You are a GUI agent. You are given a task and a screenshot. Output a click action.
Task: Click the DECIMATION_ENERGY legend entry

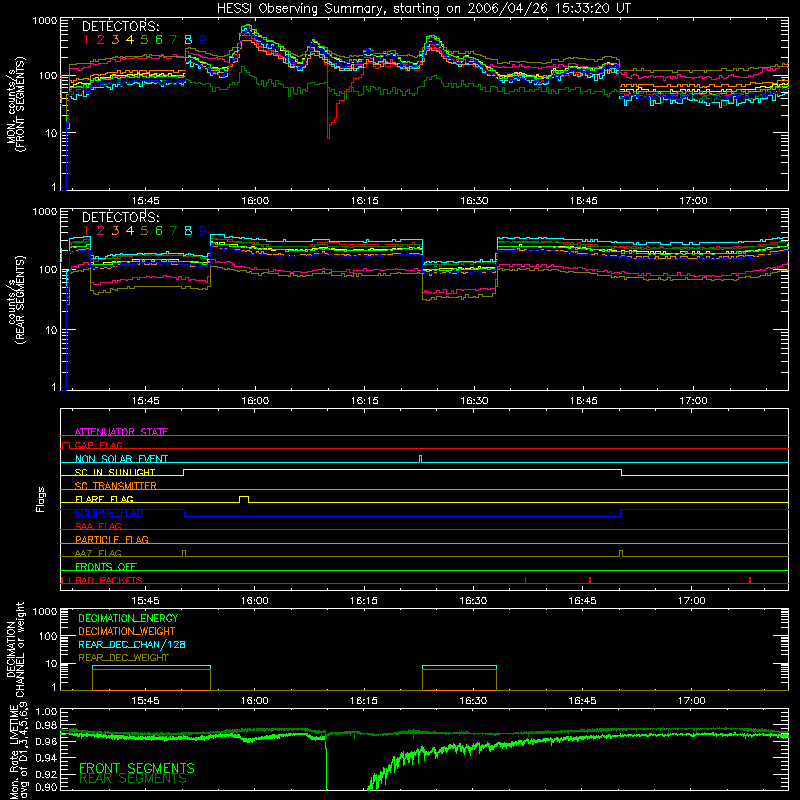tap(129, 618)
